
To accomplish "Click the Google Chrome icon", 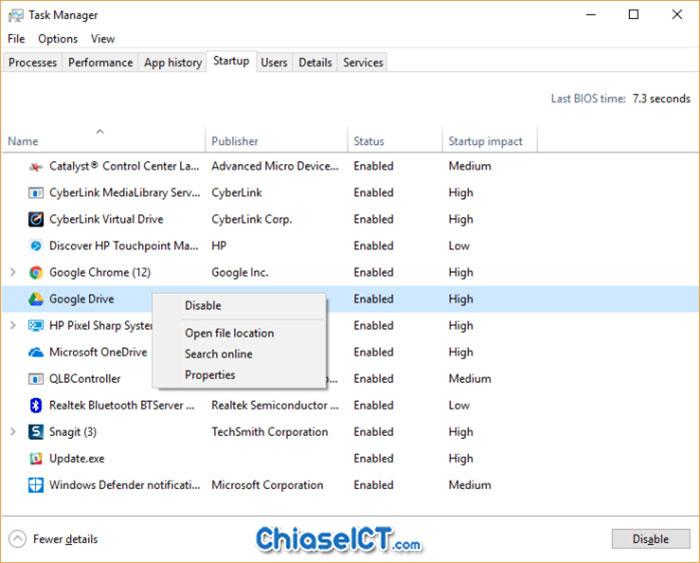I will (x=36, y=272).
